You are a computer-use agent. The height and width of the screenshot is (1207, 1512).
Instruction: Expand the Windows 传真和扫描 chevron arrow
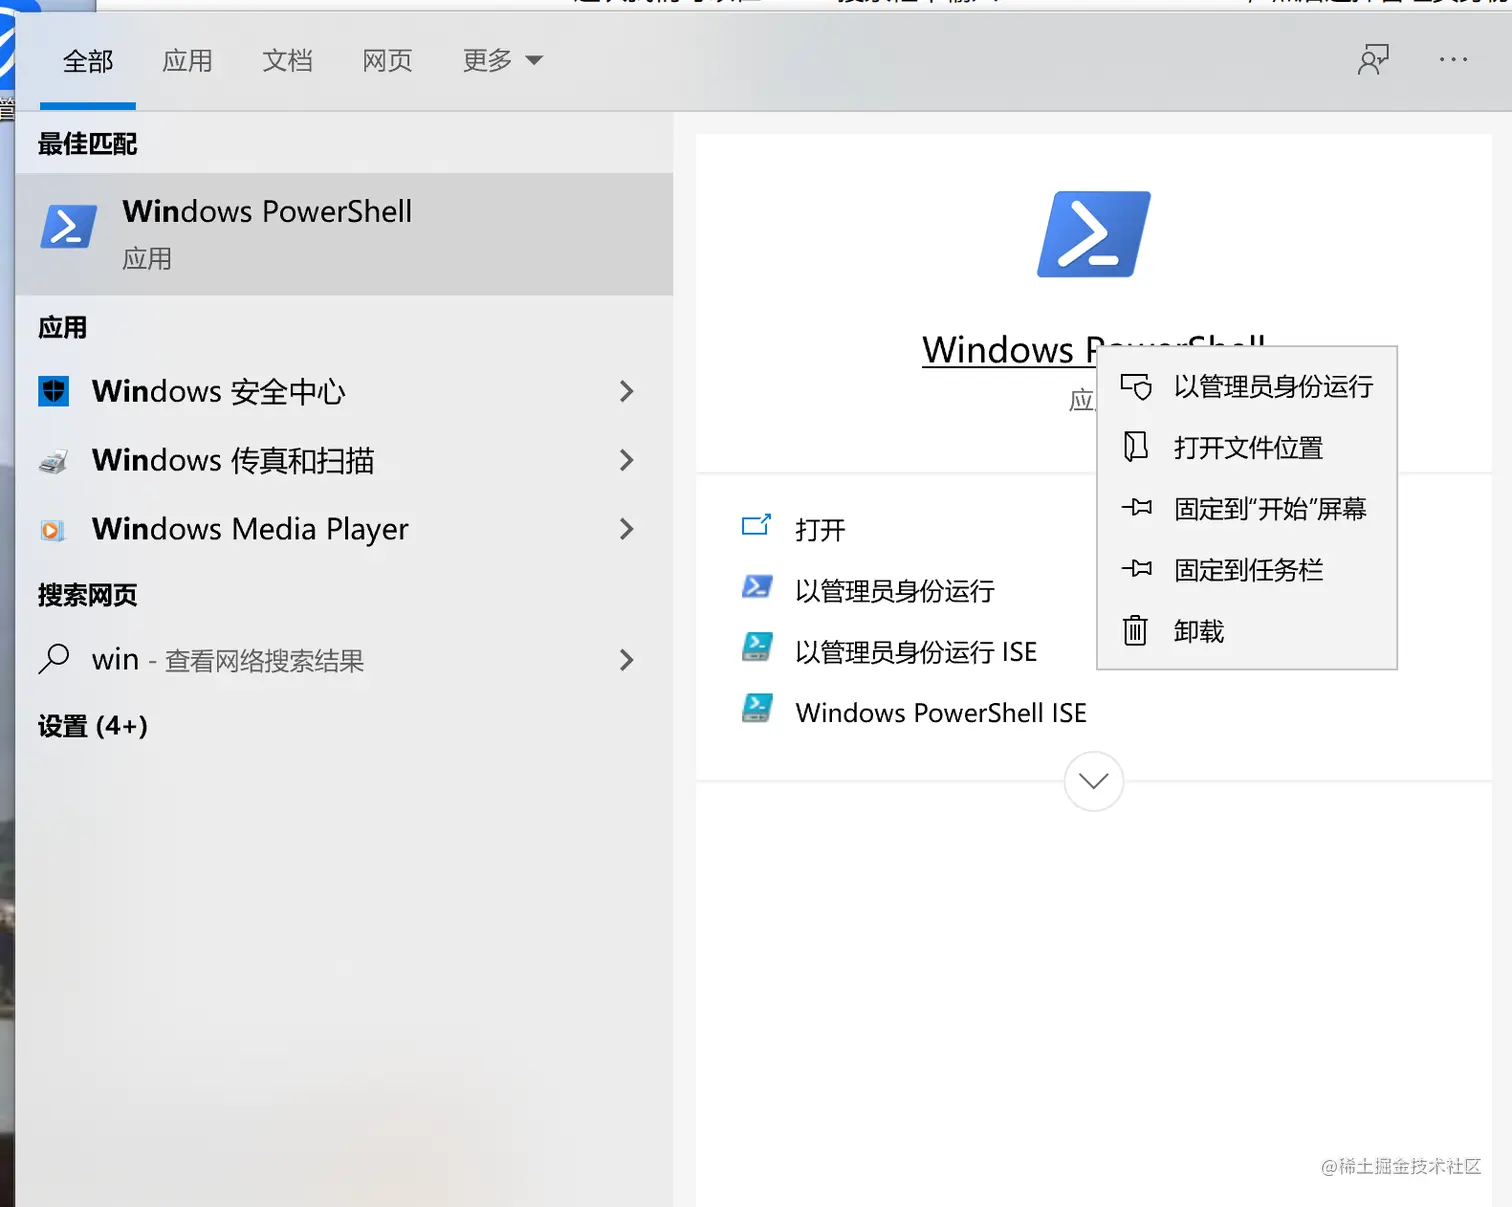pyautogui.click(x=627, y=460)
